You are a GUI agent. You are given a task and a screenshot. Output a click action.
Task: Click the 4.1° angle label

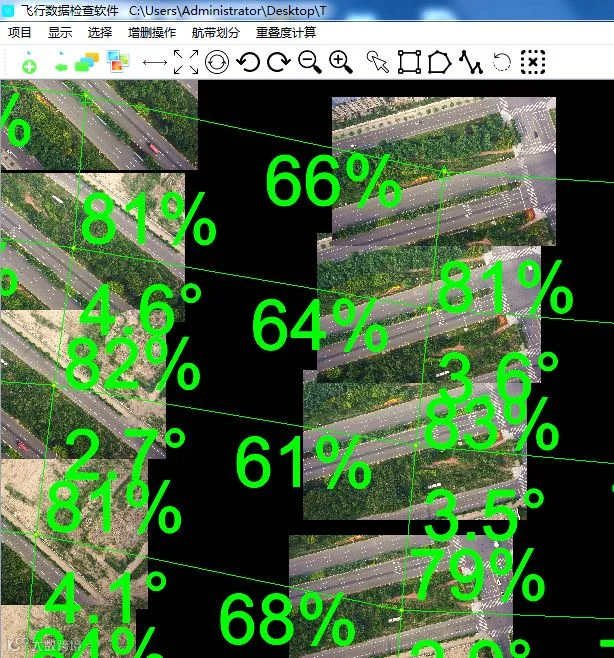106,598
